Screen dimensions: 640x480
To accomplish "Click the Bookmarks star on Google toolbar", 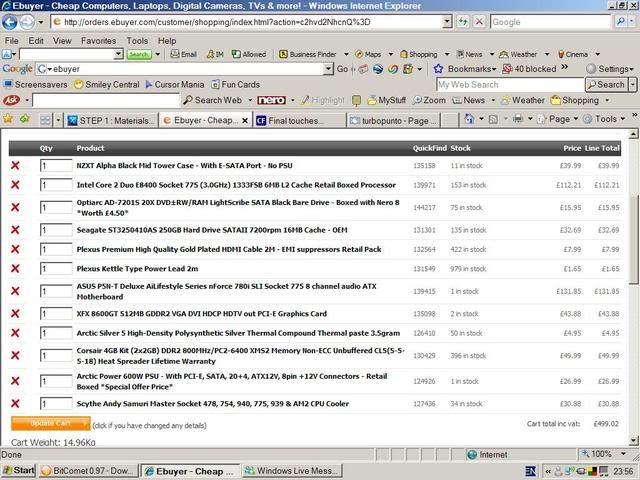I will pos(439,69).
